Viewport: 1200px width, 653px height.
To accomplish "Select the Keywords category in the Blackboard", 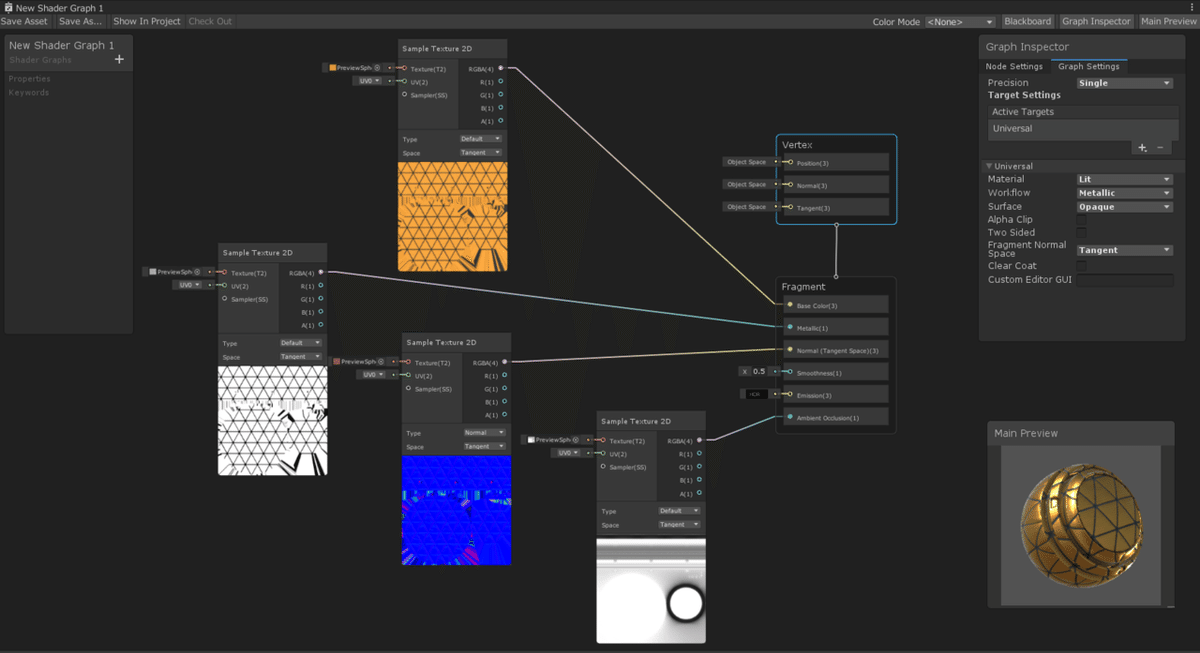I will point(29,93).
